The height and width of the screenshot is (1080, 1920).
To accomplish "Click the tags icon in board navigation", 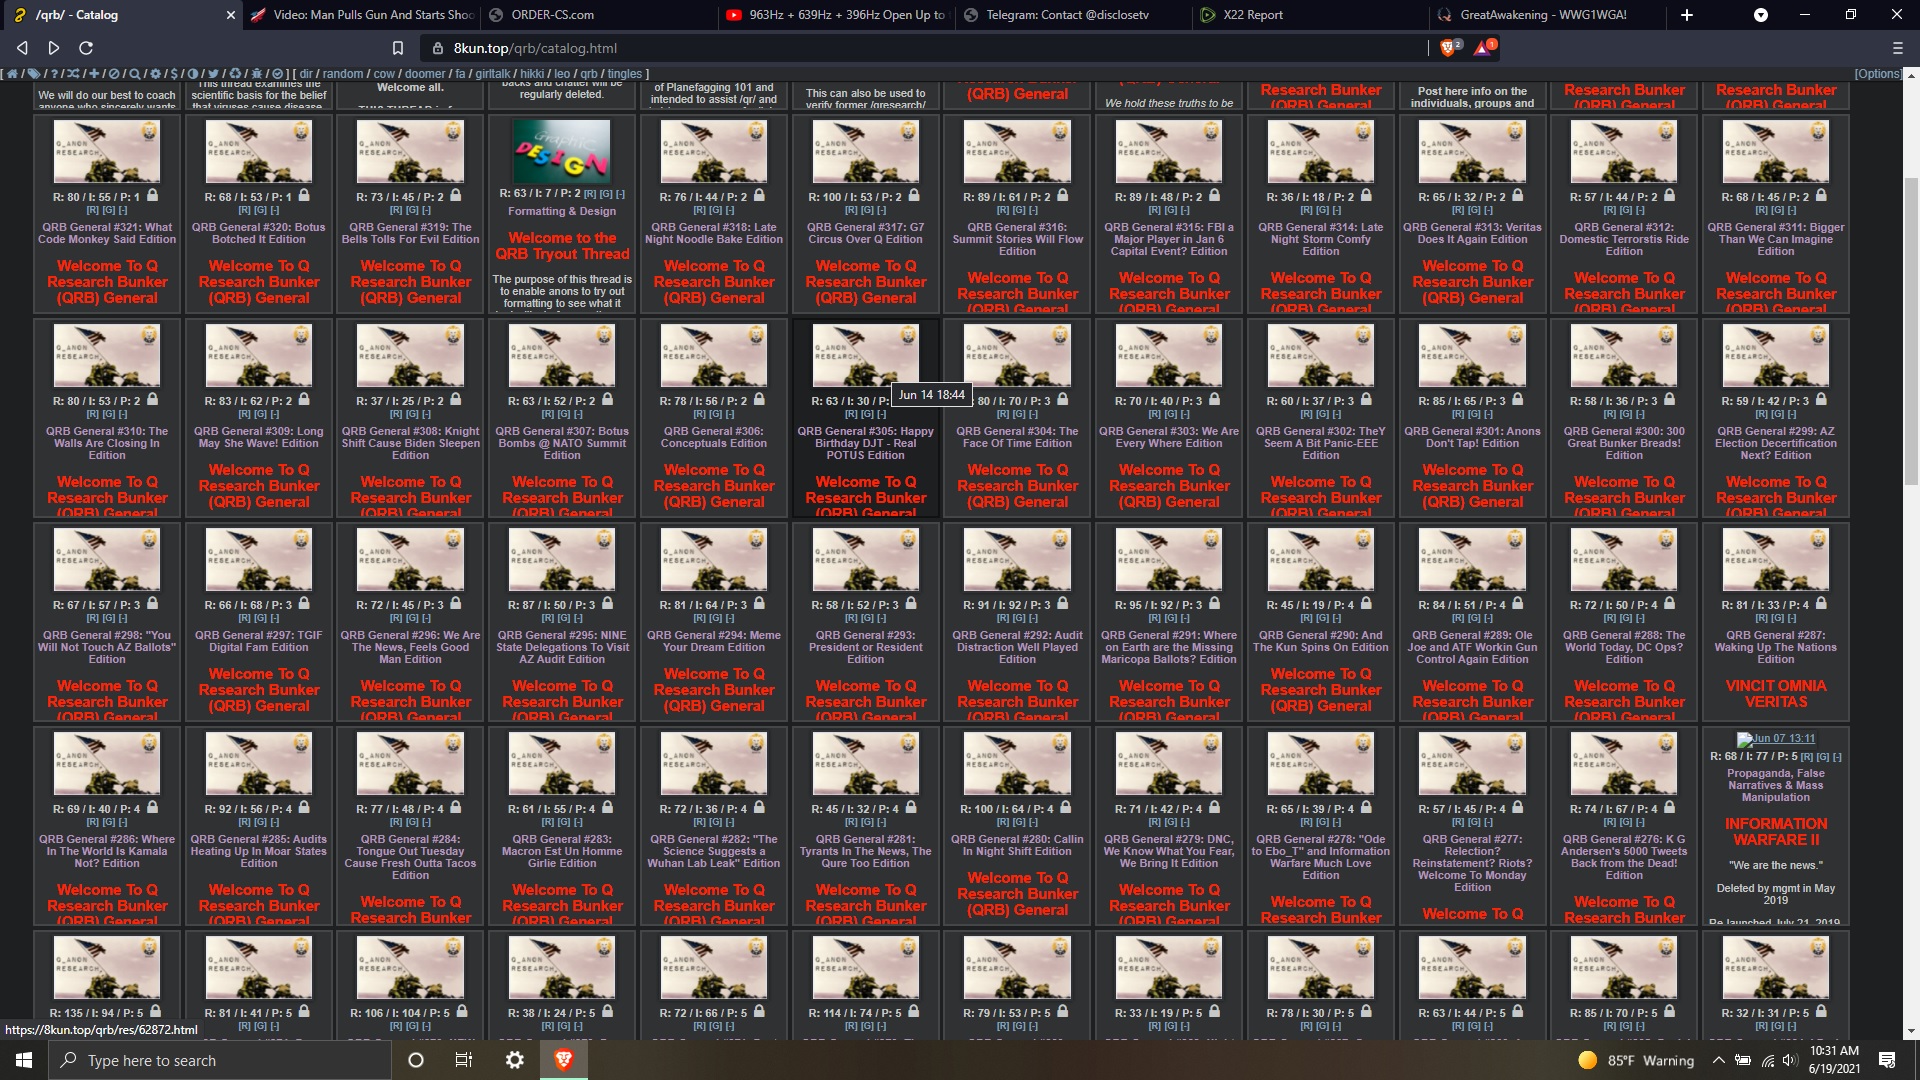I will pyautogui.click(x=34, y=74).
